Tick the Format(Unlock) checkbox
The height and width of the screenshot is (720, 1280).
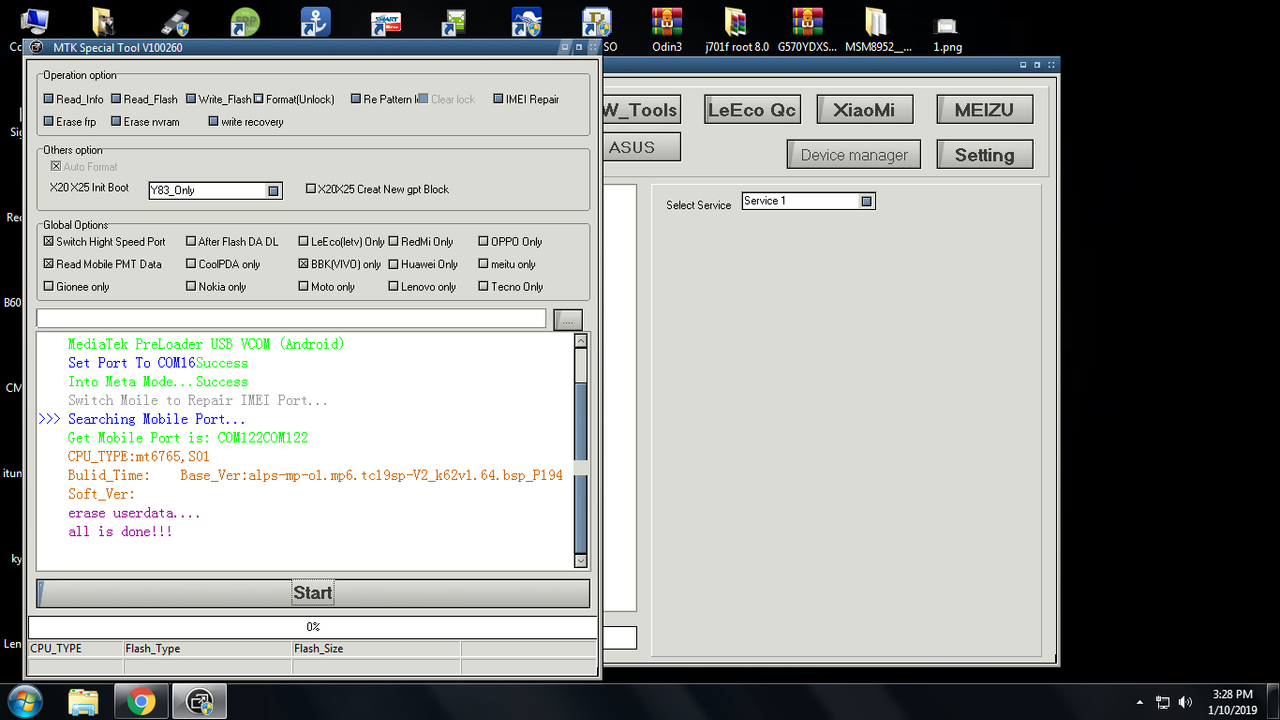(258, 99)
